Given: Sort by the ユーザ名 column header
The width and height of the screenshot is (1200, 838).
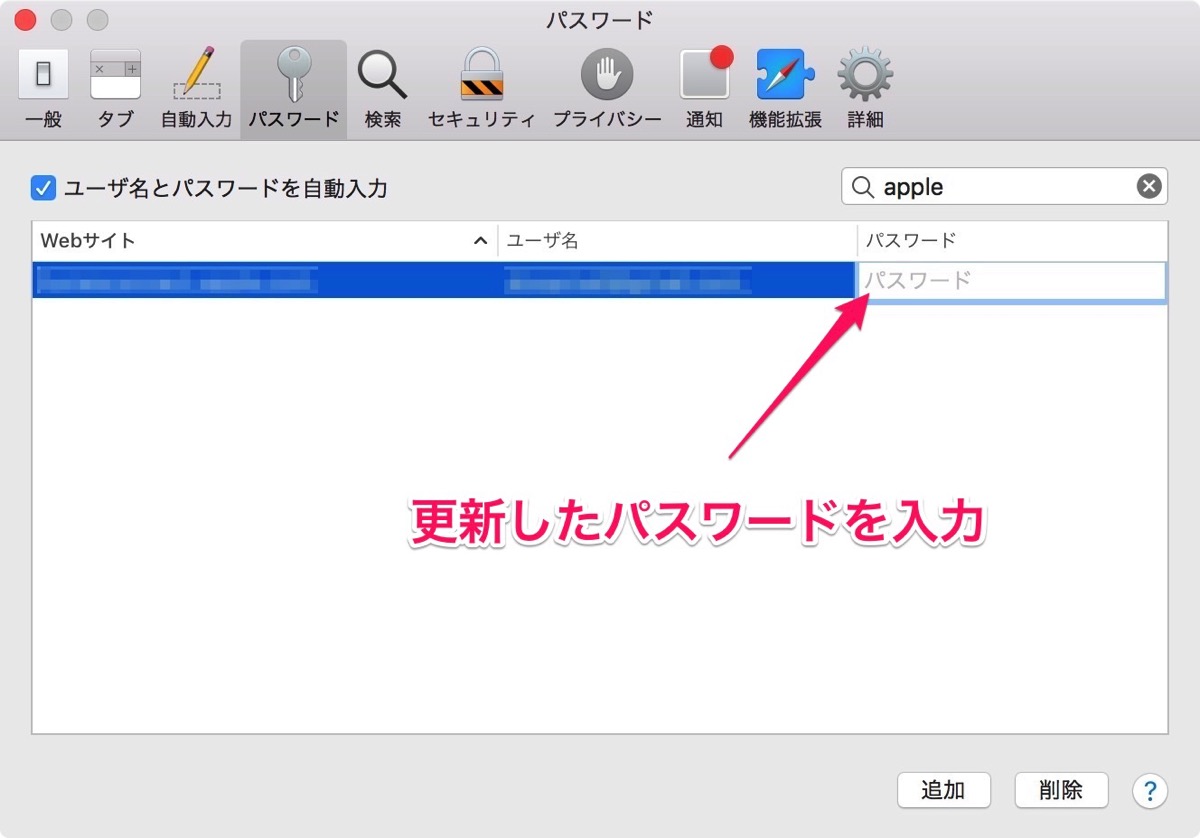Looking at the screenshot, I should pyautogui.click(x=677, y=240).
